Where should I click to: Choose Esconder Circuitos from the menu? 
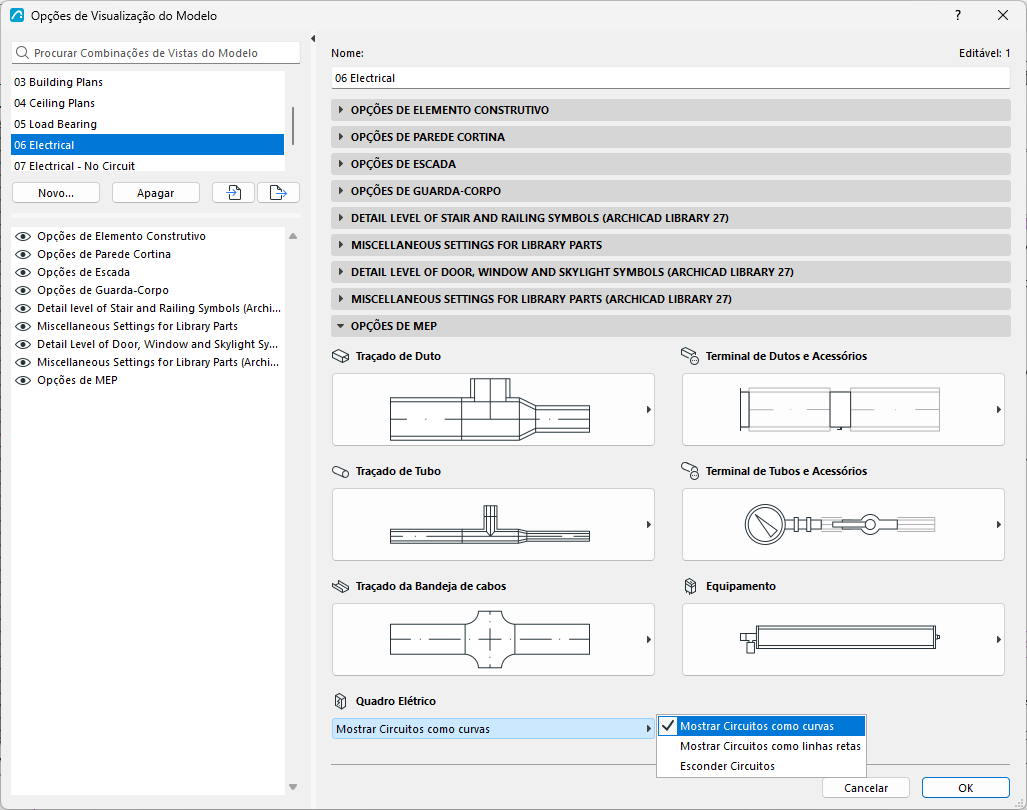pos(761,766)
